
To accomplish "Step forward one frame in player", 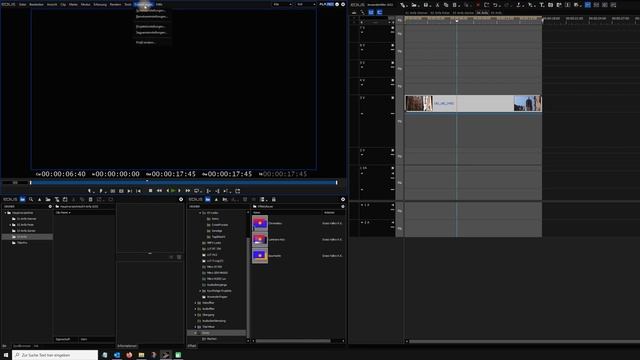I will pyautogui.click(x=179, y=191).
